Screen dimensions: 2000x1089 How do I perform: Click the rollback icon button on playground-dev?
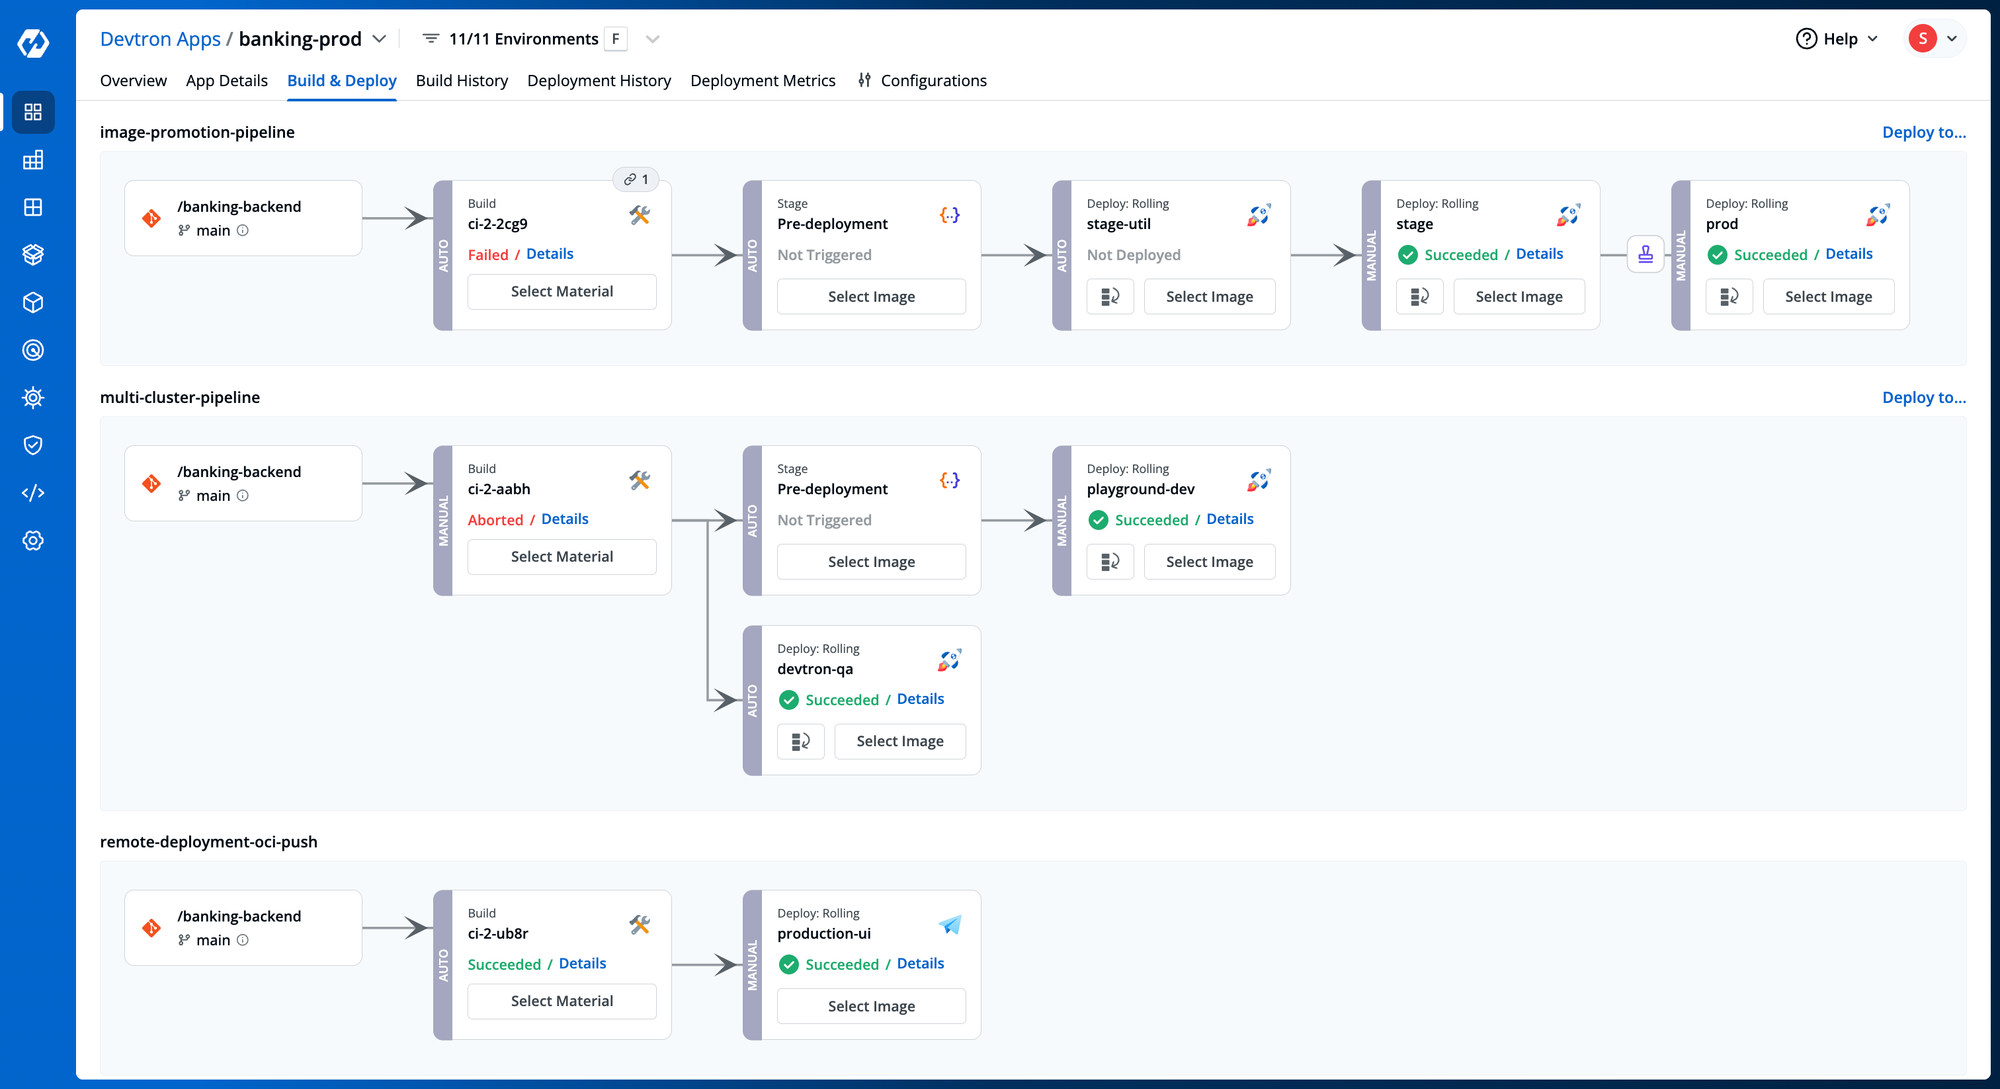1110,562
